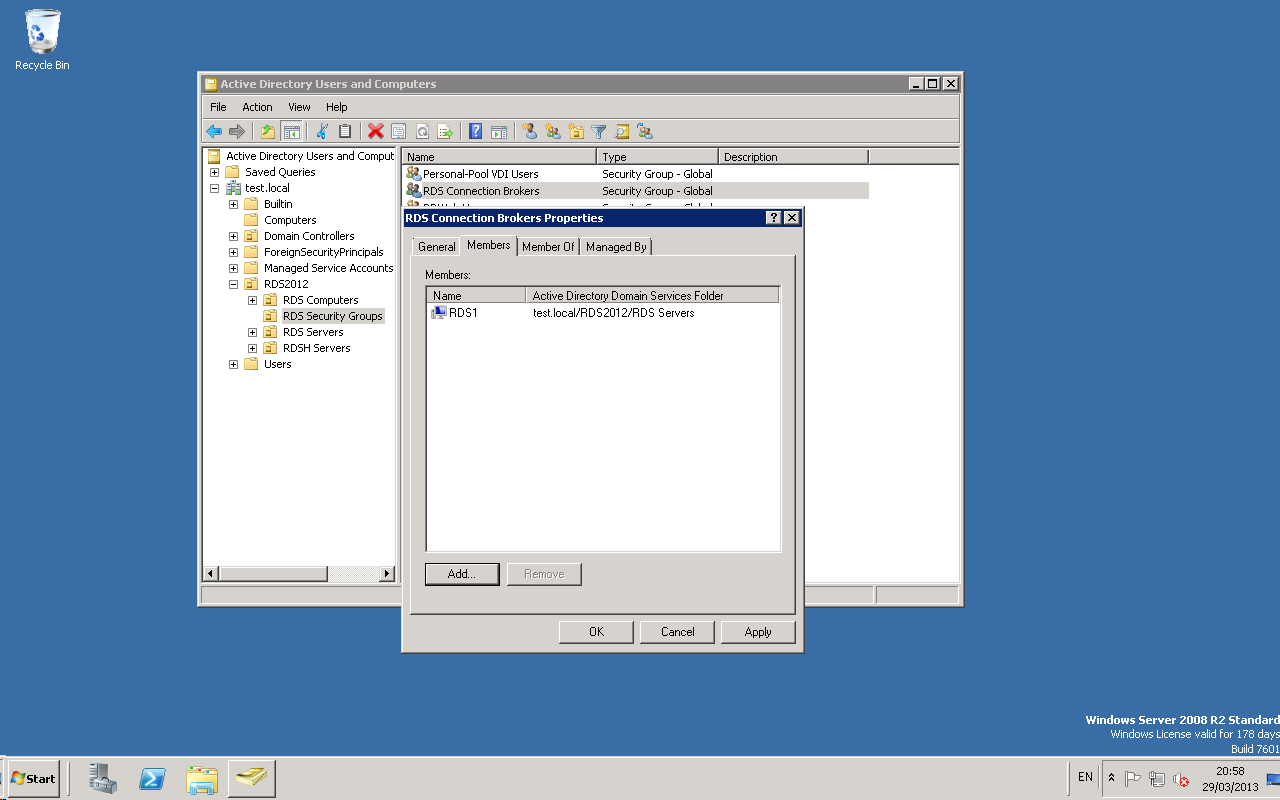Click tree pane horizontal scrollbar right arrow
Image resolution: width=1280 pixels, height=800 pixels.
387,574
